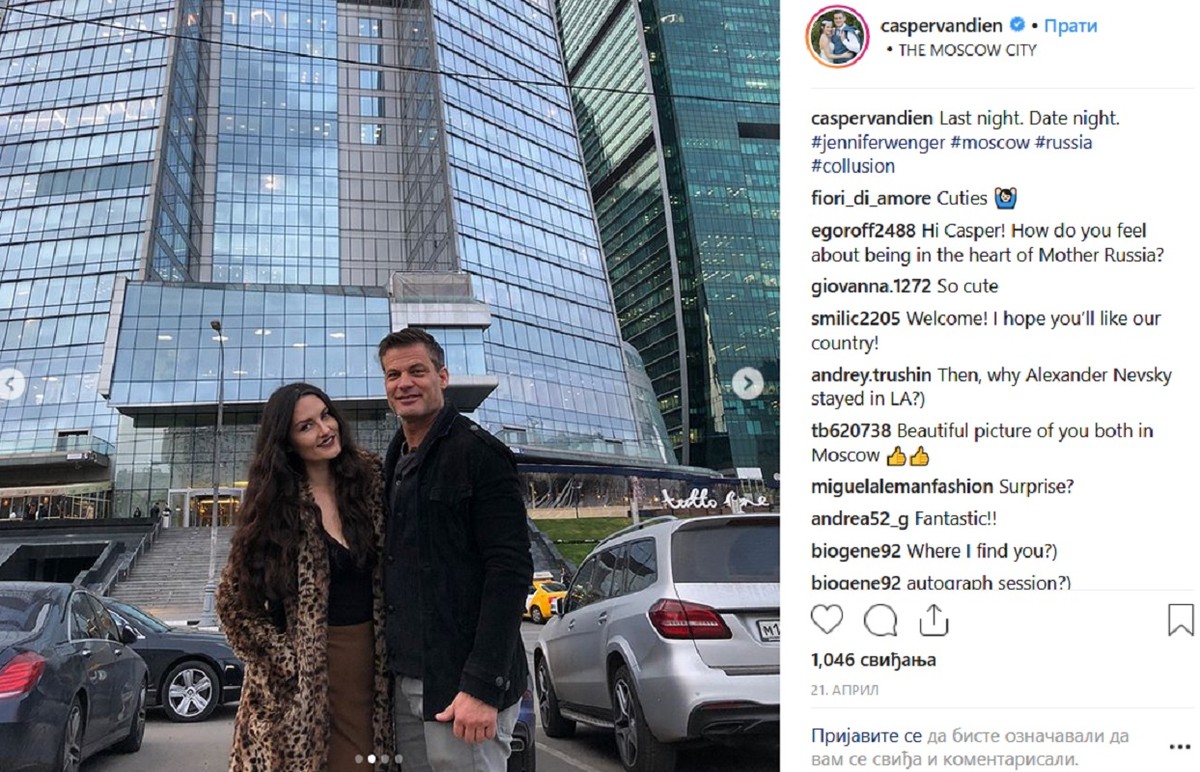View egoroff2488 commenter profile
The height and width of the screenshot is (772, 1200).
click(863, 230)
